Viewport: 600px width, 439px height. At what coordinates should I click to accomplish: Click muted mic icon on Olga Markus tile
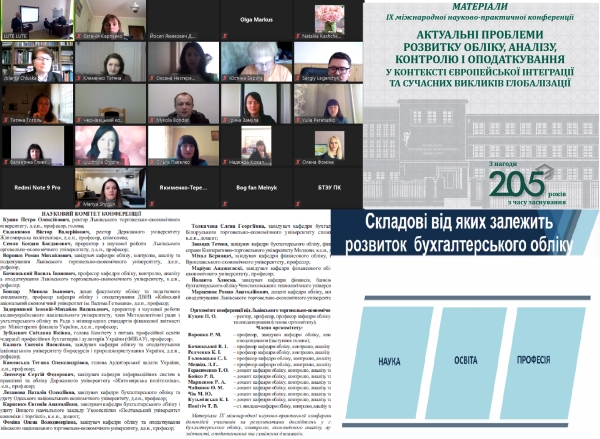click(x=225, y=36)
